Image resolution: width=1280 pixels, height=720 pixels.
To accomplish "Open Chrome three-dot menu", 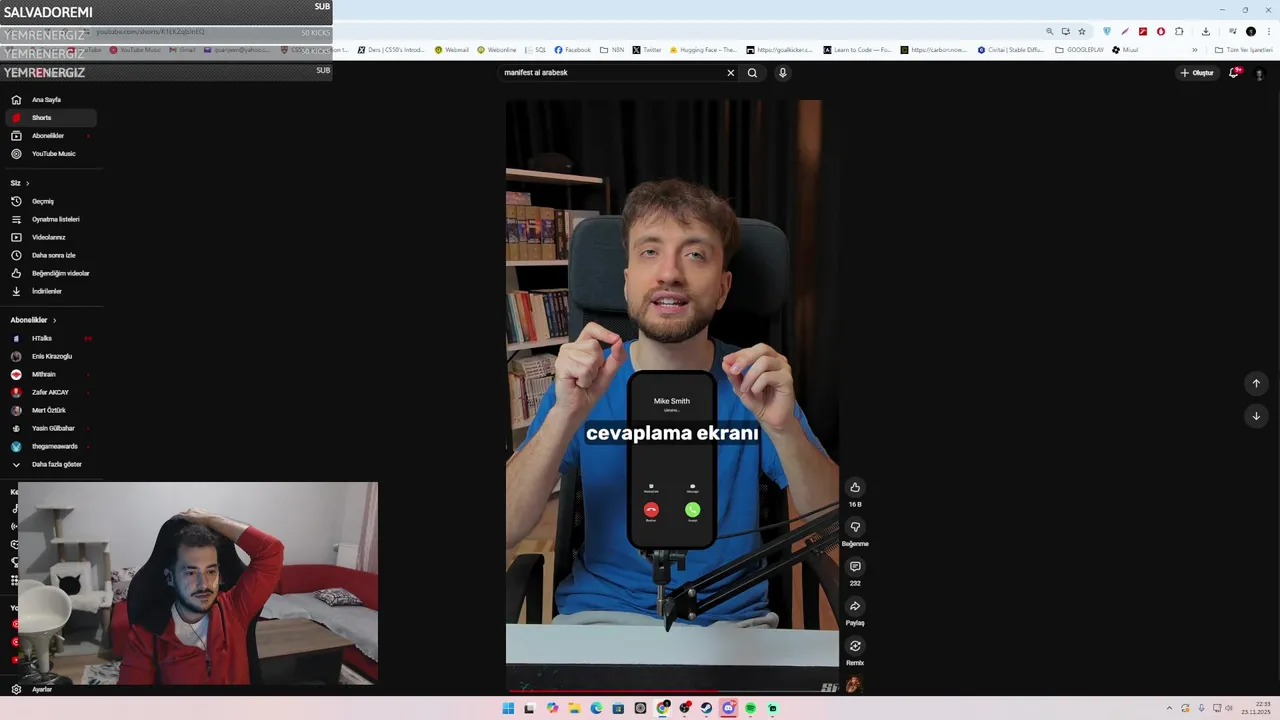I will [x=1268, y=31].
